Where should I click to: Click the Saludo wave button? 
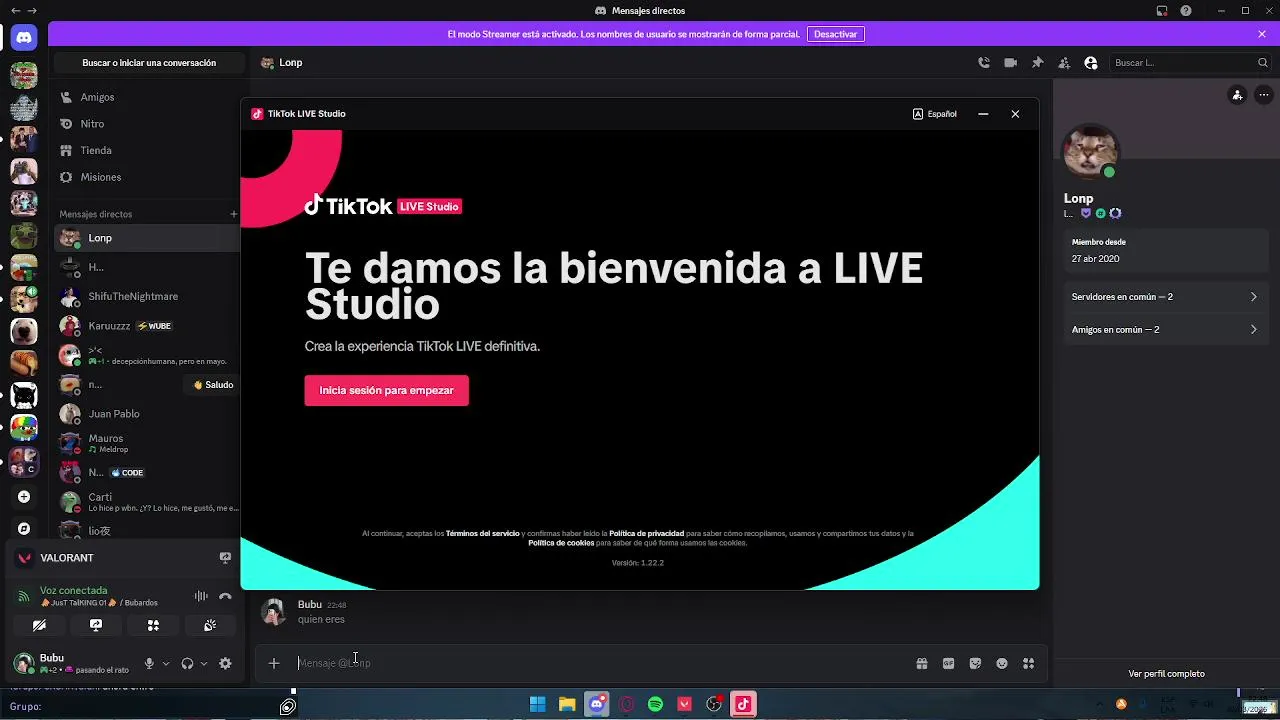pyautogui.click(x=213, y=385)
